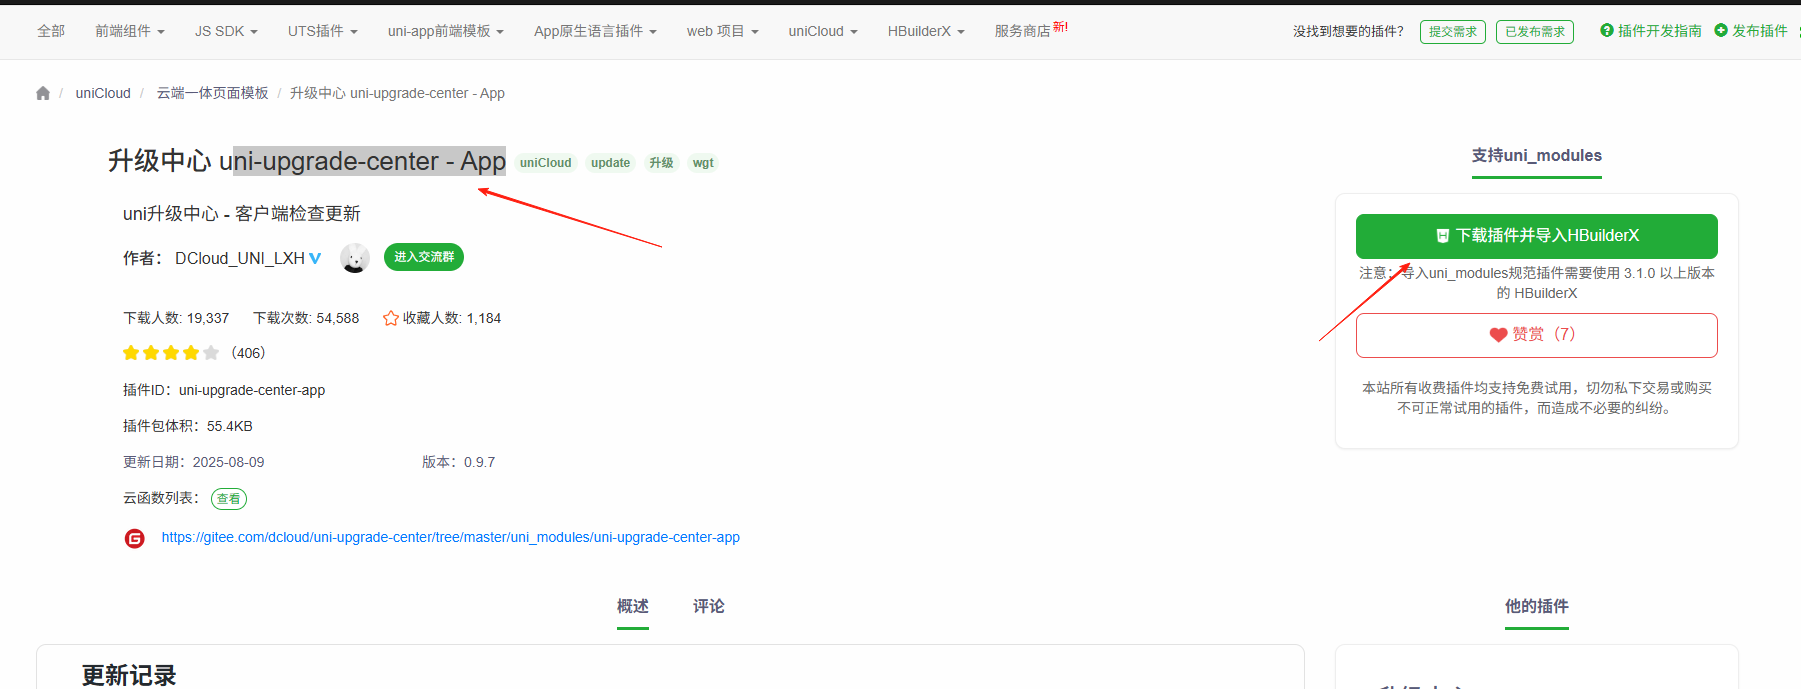
Task: Click the author name DCloud_UNI_LXH
Action: 240,258
